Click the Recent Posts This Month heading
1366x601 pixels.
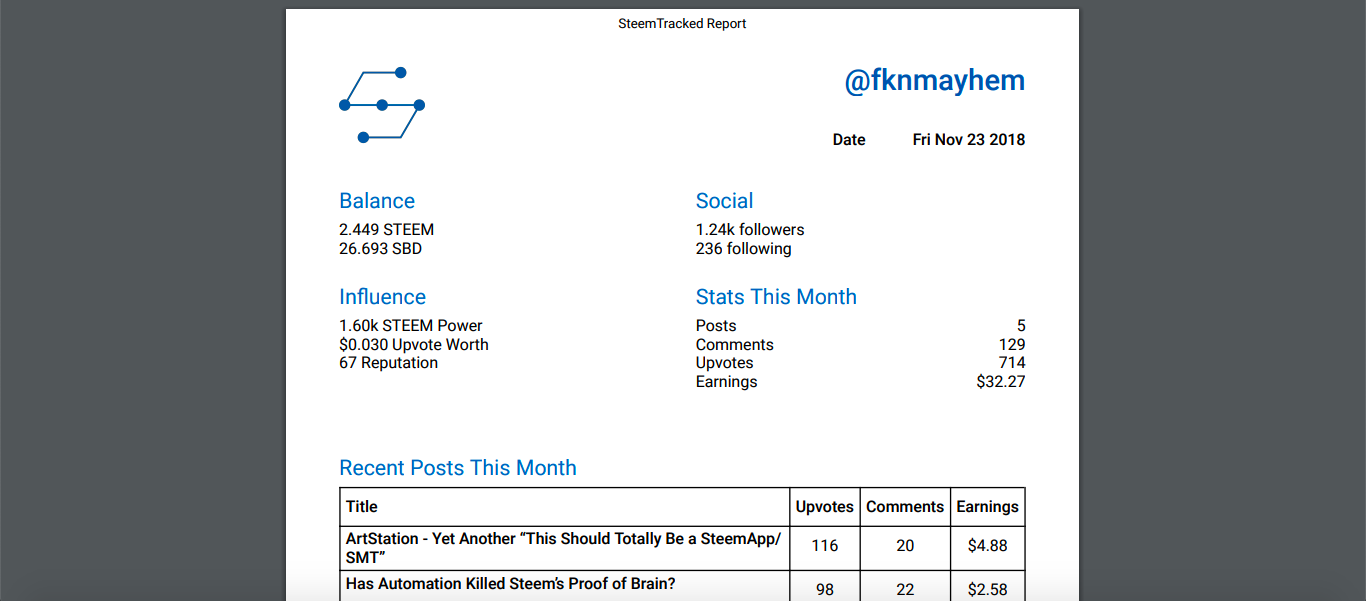(x=458, y=468)
